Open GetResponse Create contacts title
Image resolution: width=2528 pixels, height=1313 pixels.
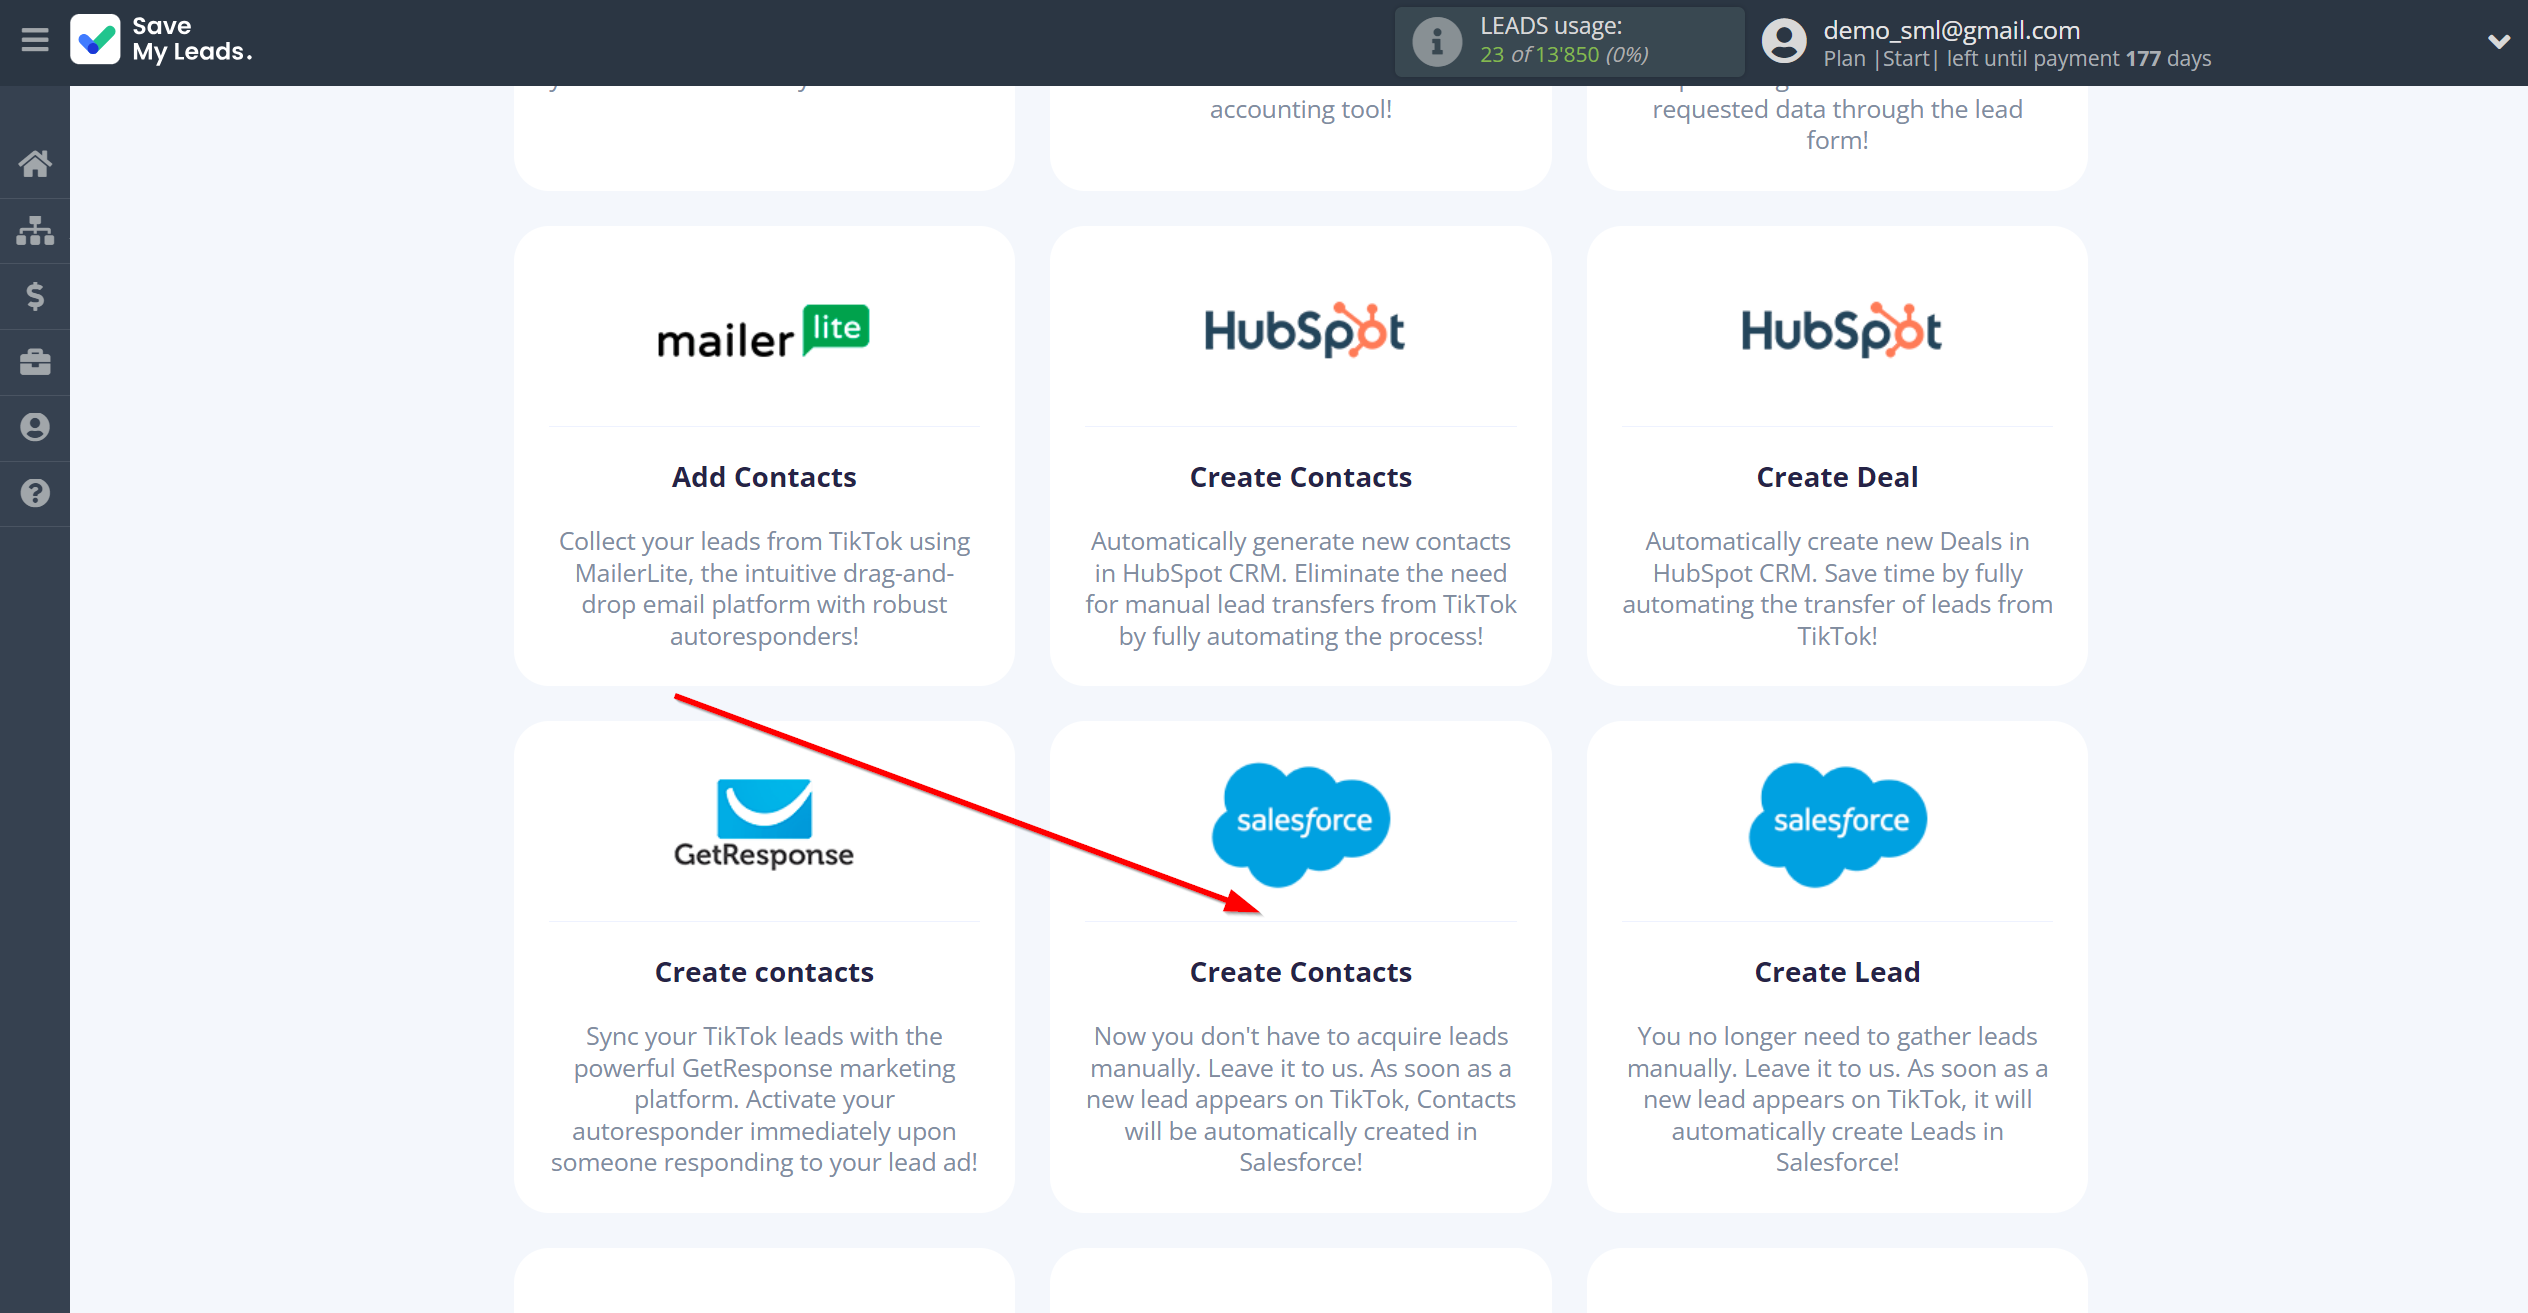764,972
